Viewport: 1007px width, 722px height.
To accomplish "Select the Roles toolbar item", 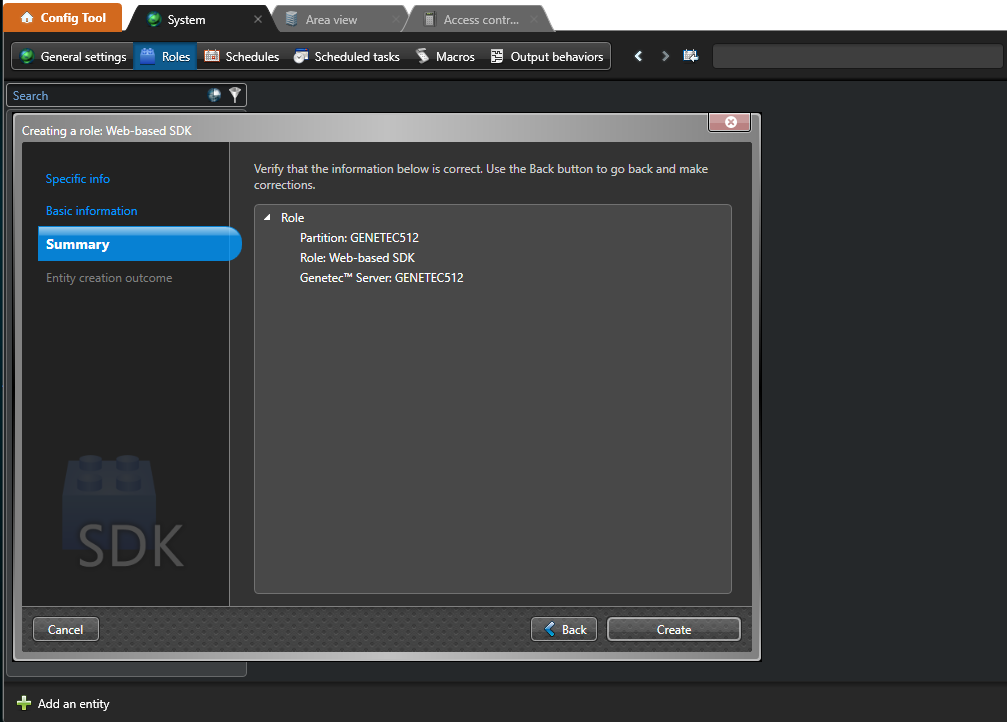I will click(x=165, y=57).
